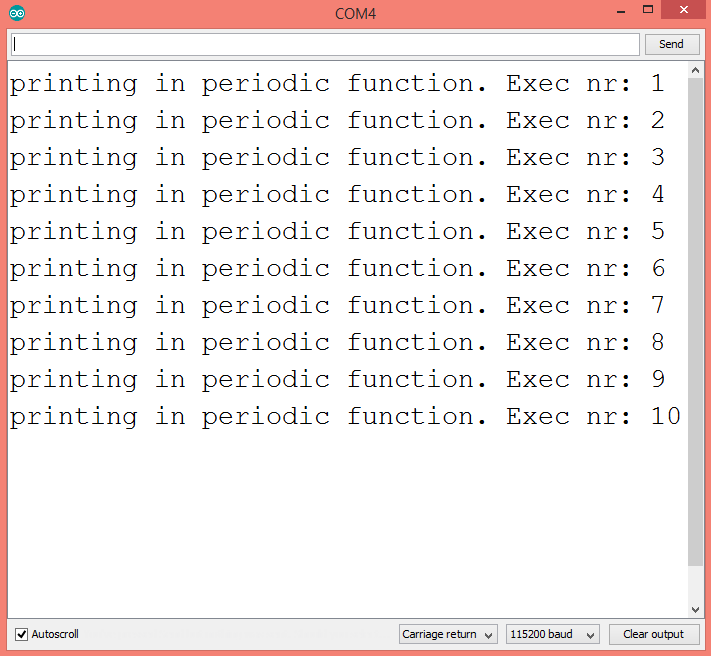711x656 pixels.
Task: Click the output line ending in Exec nr: 2
Action: pos(337,121)
